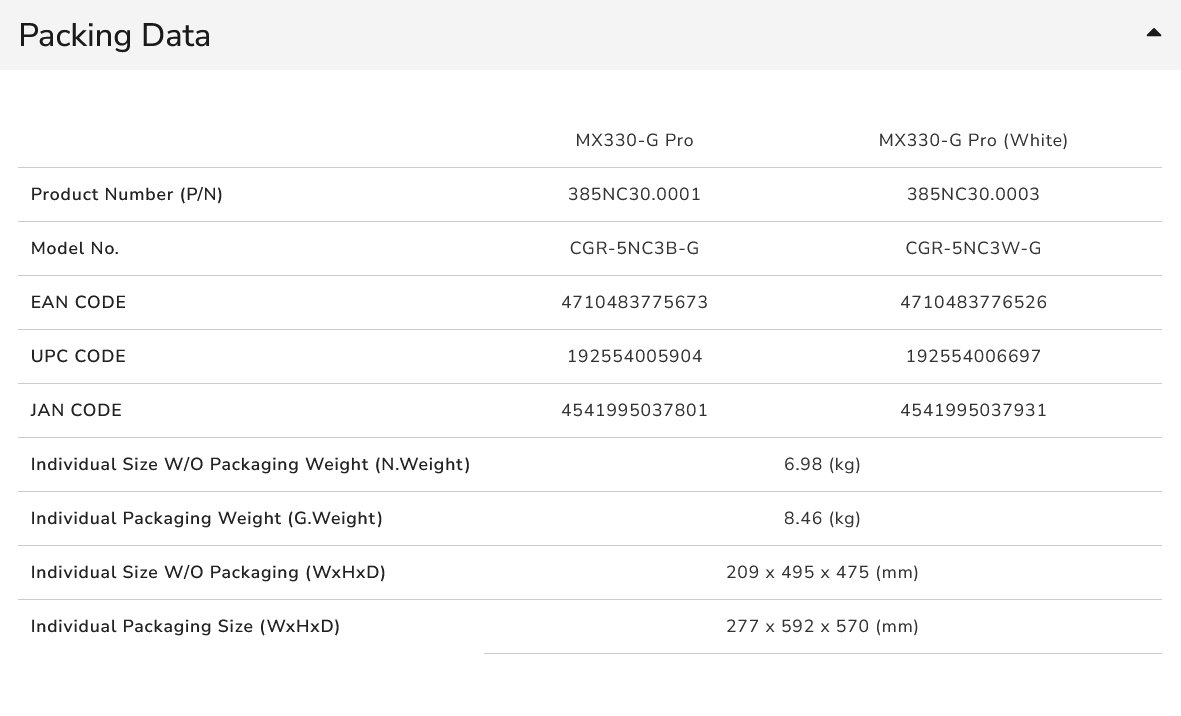Screen dimensions: 1181x716
Task: Select the MX330-G Pro column header
Action: pos(634,141)
